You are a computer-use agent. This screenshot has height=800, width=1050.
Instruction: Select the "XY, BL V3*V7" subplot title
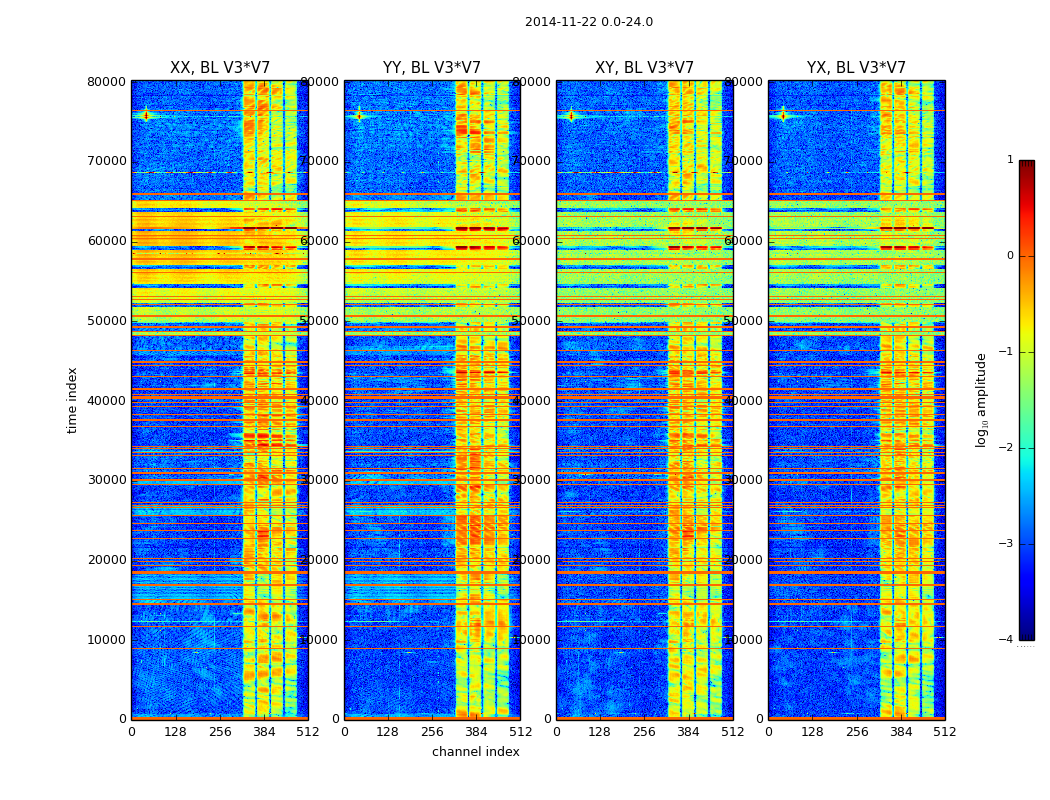pyautogui.click(x=644, y=68)
